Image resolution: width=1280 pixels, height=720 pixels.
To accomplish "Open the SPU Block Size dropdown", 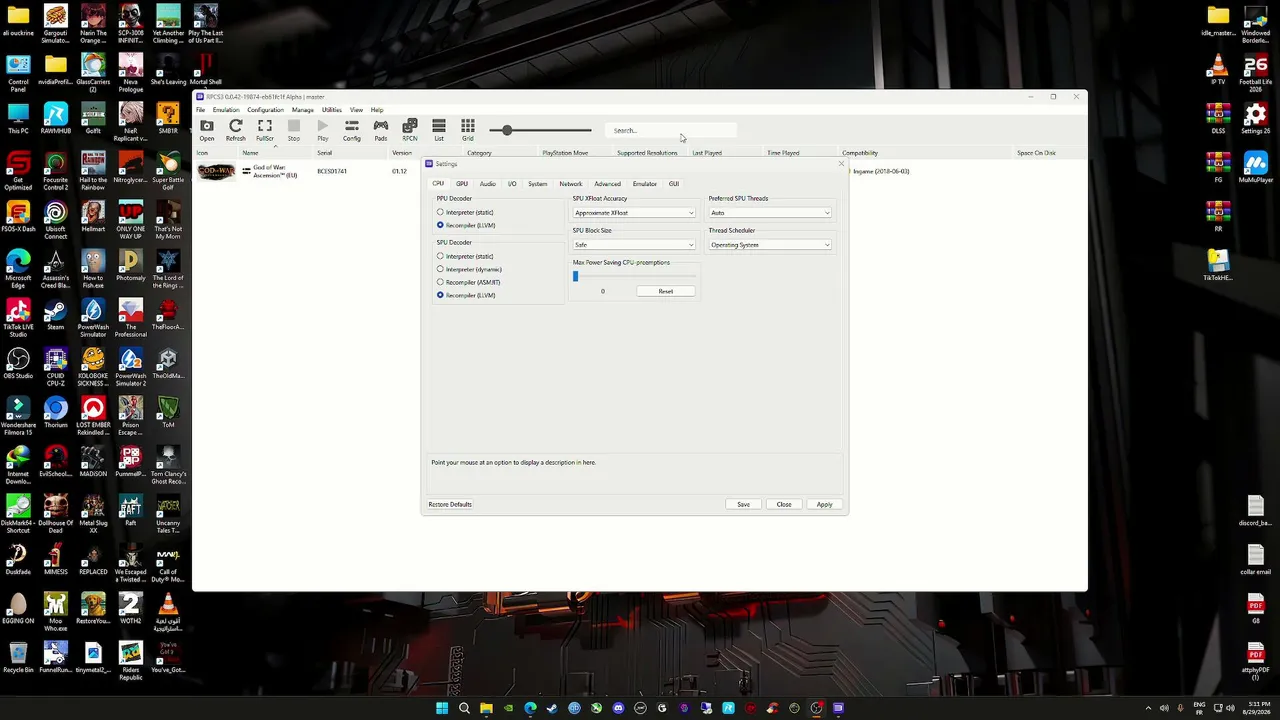I will pos(634,245).
